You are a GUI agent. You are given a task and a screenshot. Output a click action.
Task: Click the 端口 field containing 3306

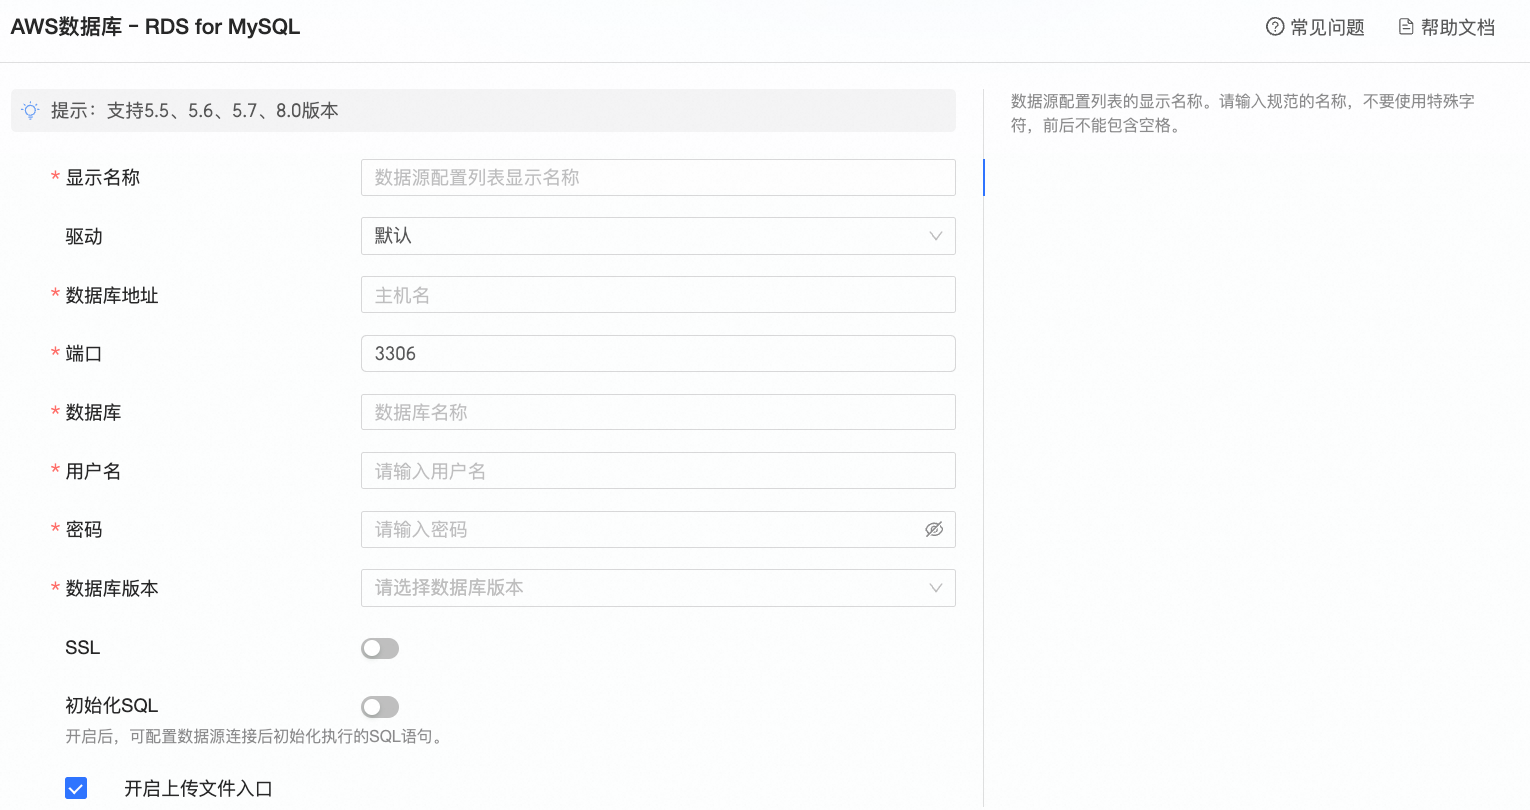click(658, 353)
